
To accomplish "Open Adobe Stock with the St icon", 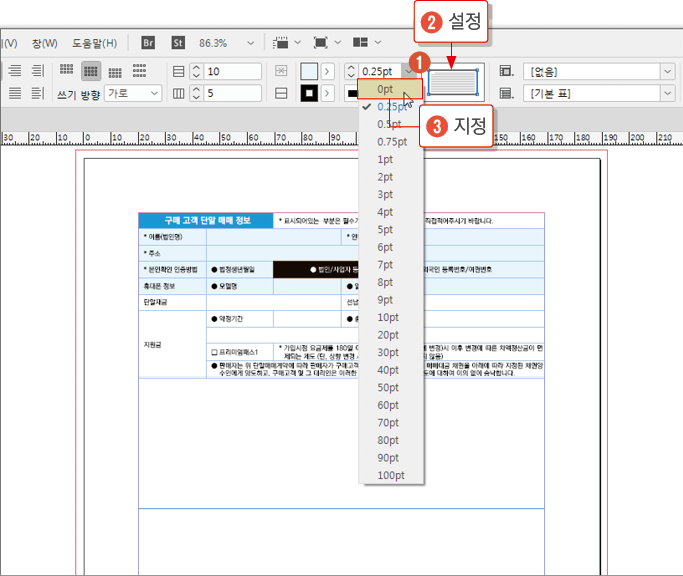I will coord(178,43).
